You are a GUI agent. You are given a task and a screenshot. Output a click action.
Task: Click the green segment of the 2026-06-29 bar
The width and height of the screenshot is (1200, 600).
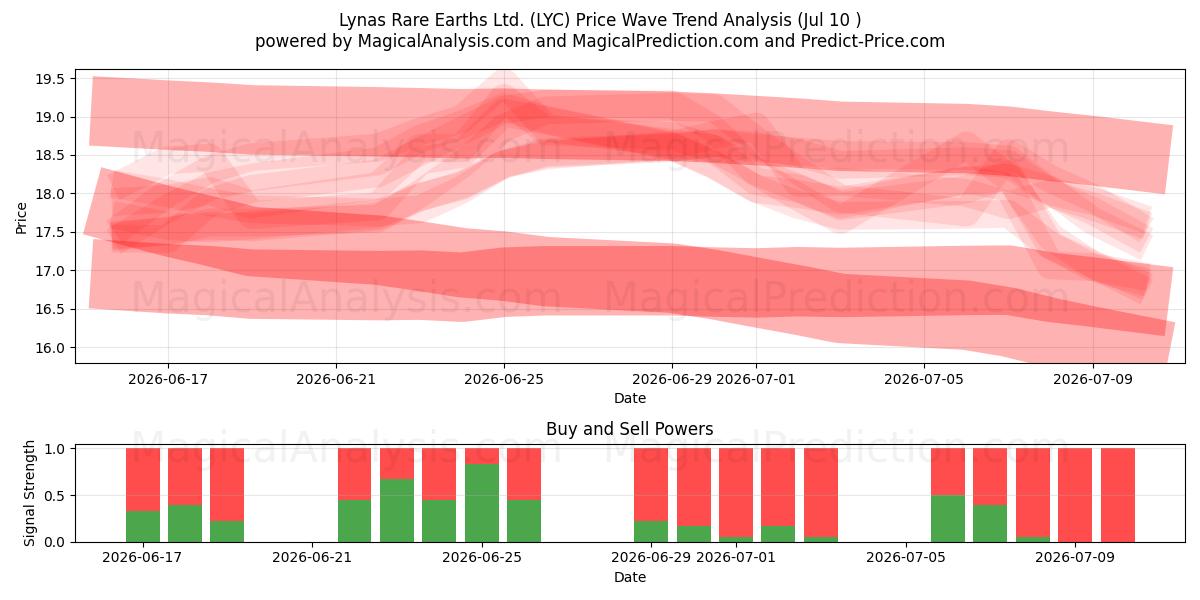tap(651, 531)
